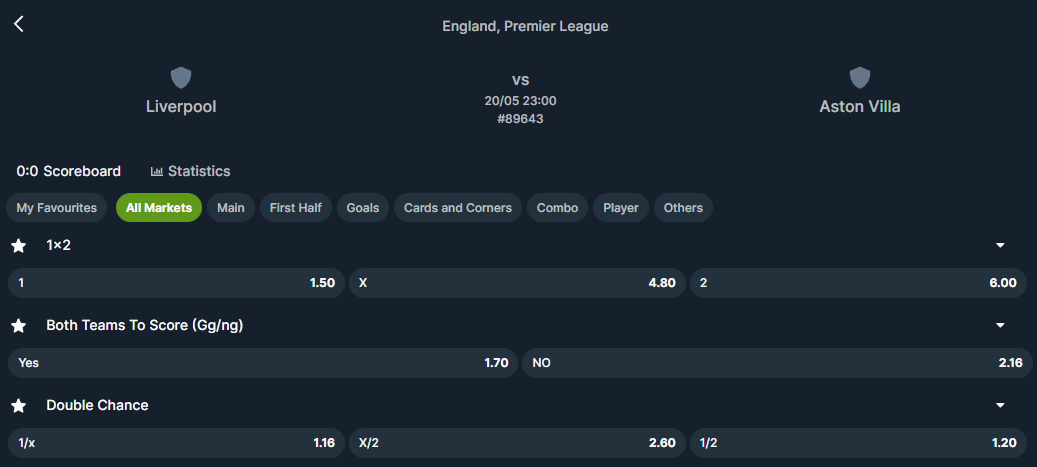The image size is (1037, 467).
Task: Click the Aston Villa team shield icon
Action: click(860, 78)
